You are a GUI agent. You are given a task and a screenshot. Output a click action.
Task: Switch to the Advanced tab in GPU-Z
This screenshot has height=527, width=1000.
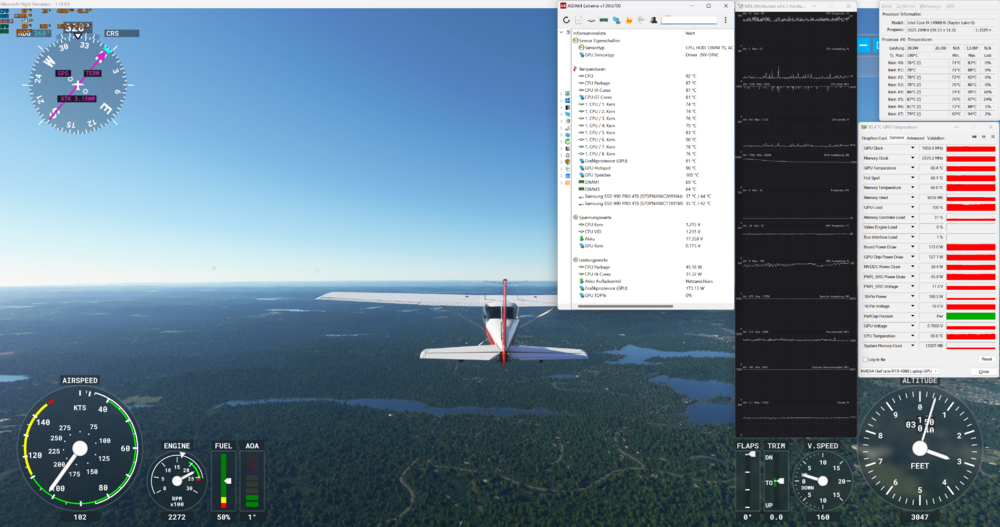(915, 138)
